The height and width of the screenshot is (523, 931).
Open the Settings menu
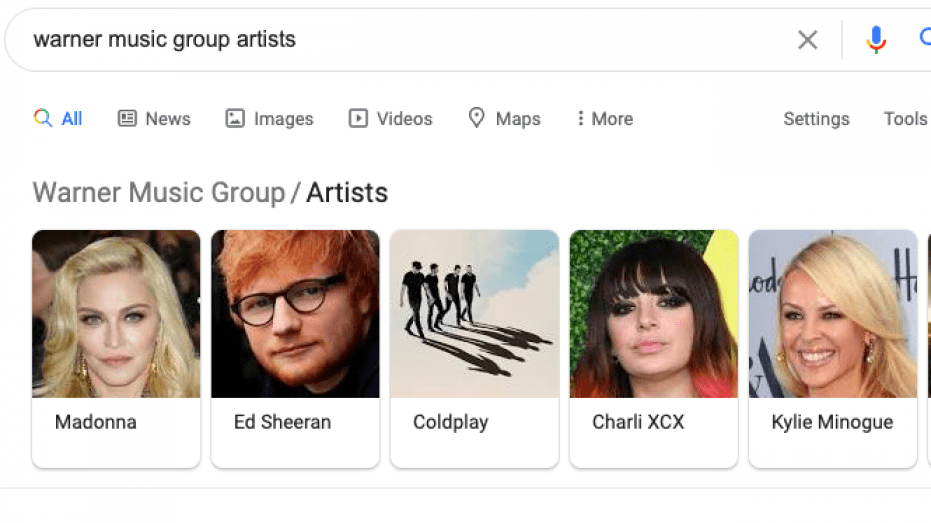(x=816, y=119)
